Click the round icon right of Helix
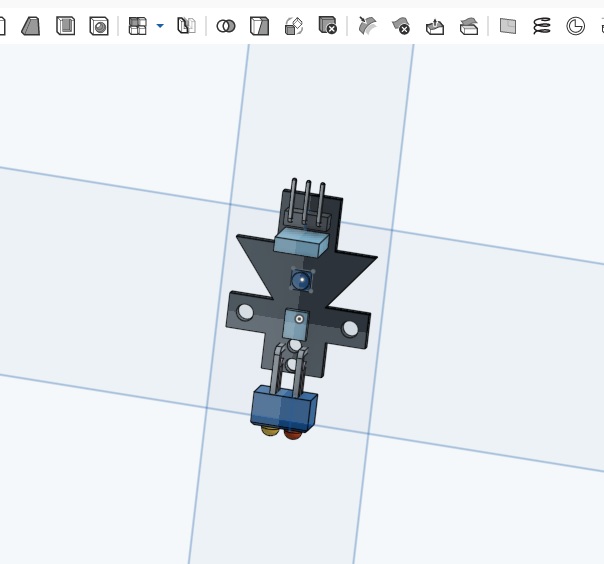Image resolution: width=604 pixels, height=564 pixels. point(575,26)
